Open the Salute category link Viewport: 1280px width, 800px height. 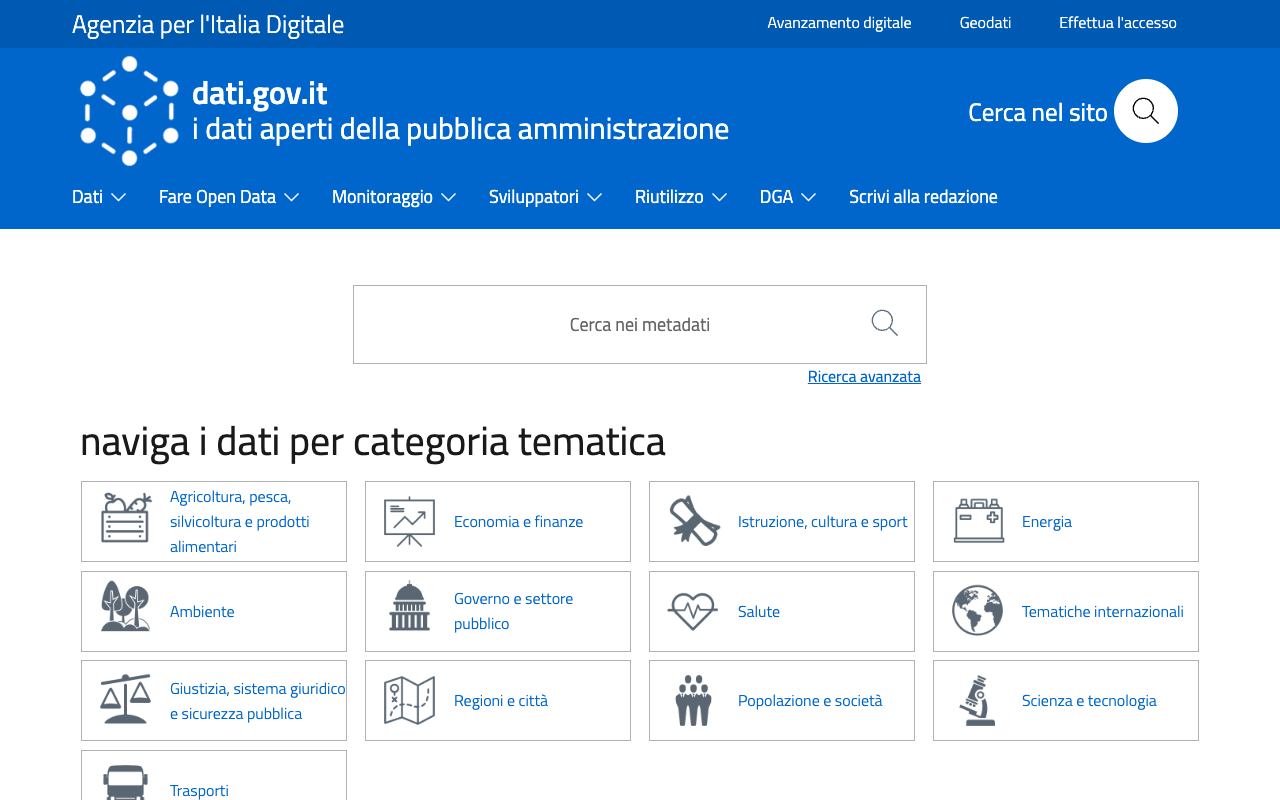(759, 611)
